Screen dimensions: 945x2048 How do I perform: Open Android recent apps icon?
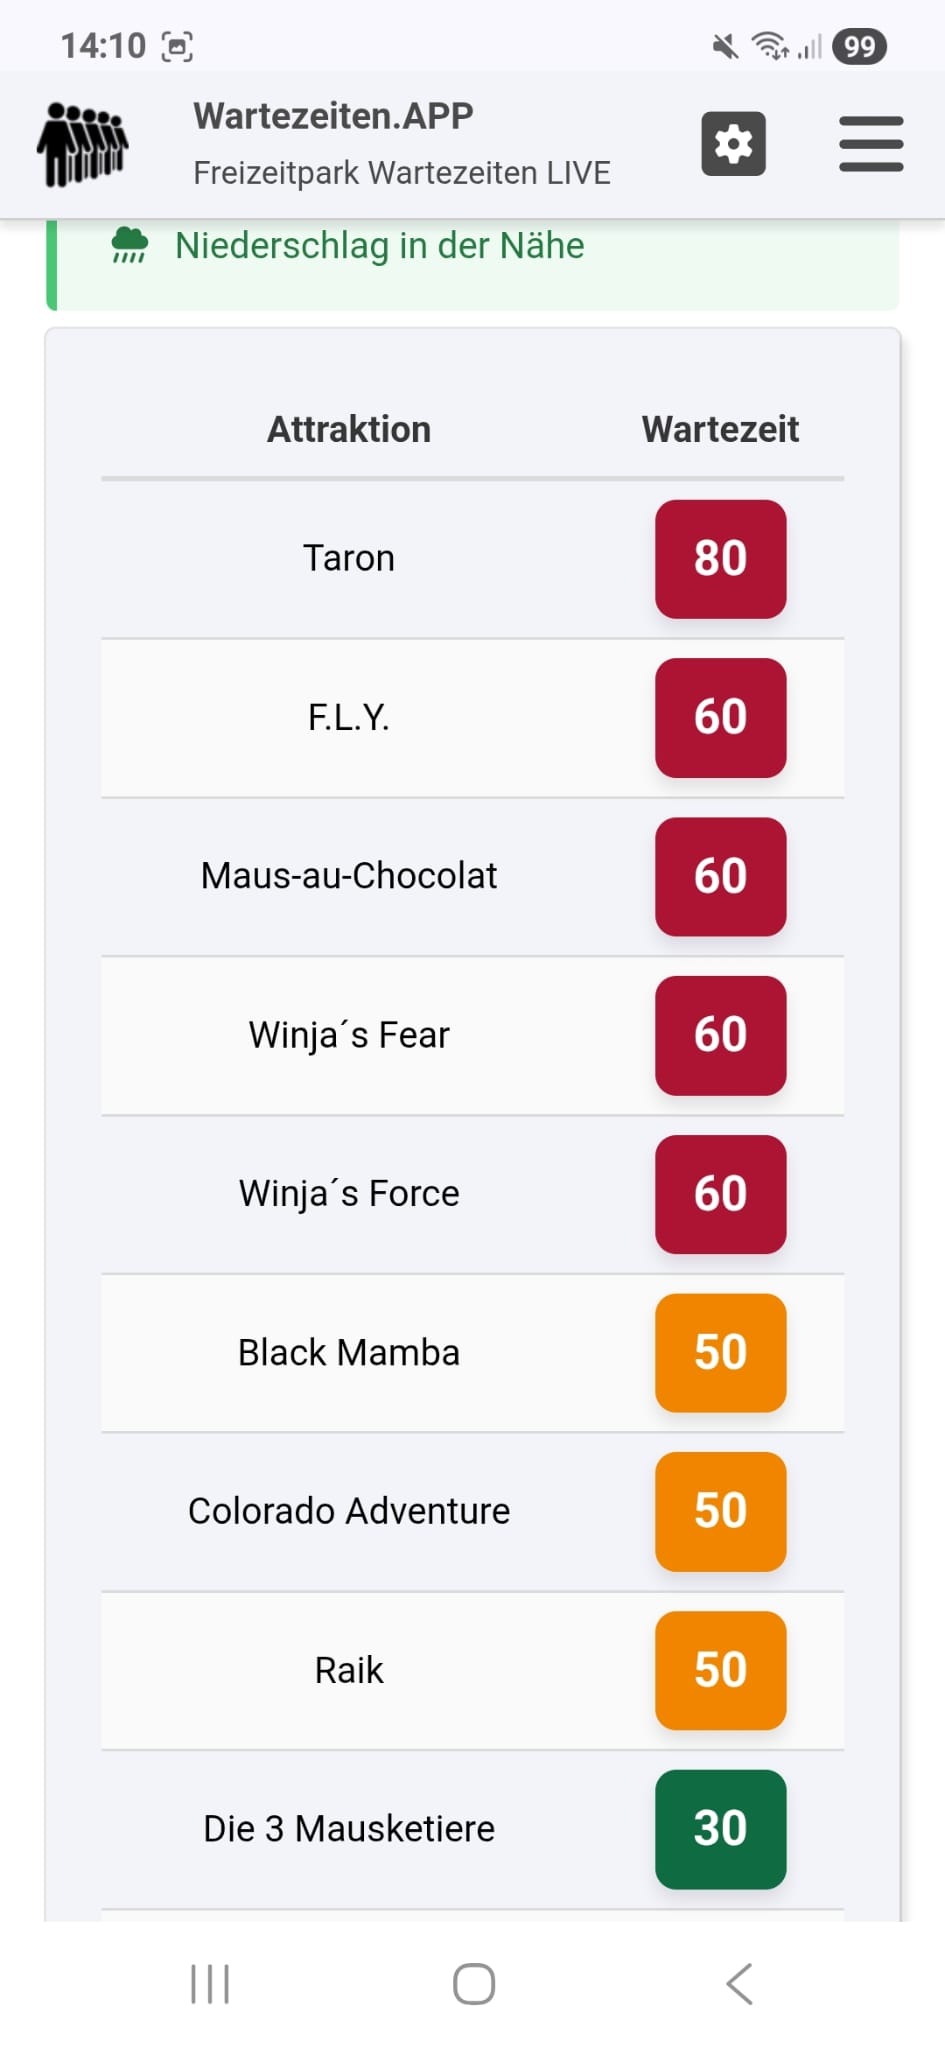click(210, 1984)
